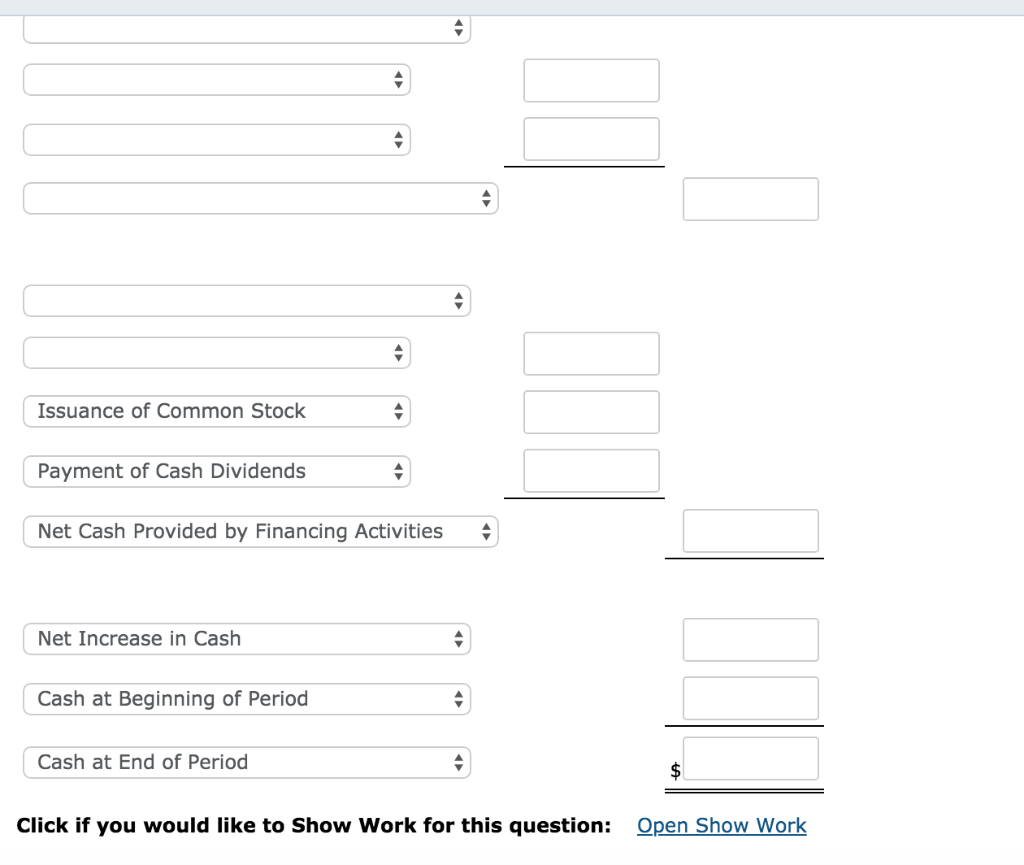Click the stepper arrows on Net Increase in Cash

point(457,639)
